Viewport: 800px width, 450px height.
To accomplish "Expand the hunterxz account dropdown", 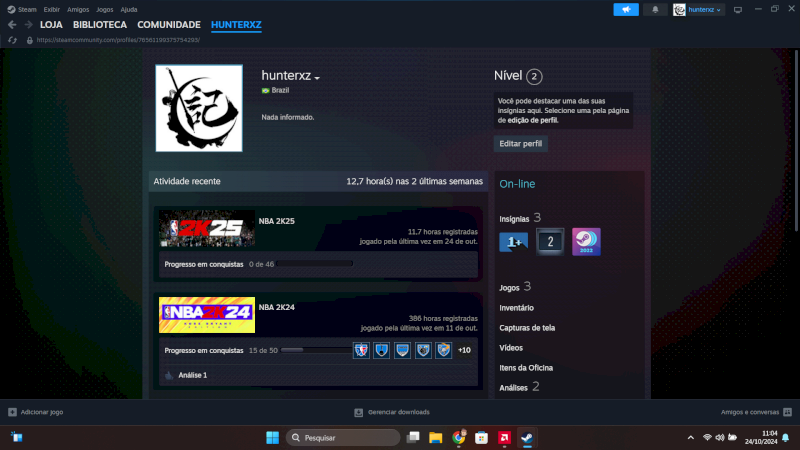I will tap(698, 9).
